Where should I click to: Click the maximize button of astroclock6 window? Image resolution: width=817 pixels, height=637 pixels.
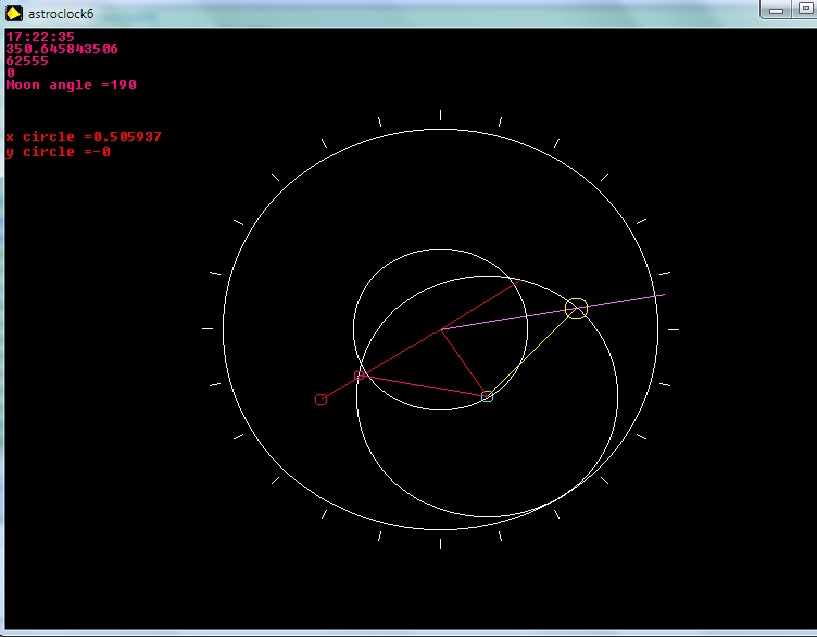tap(804, 9)
